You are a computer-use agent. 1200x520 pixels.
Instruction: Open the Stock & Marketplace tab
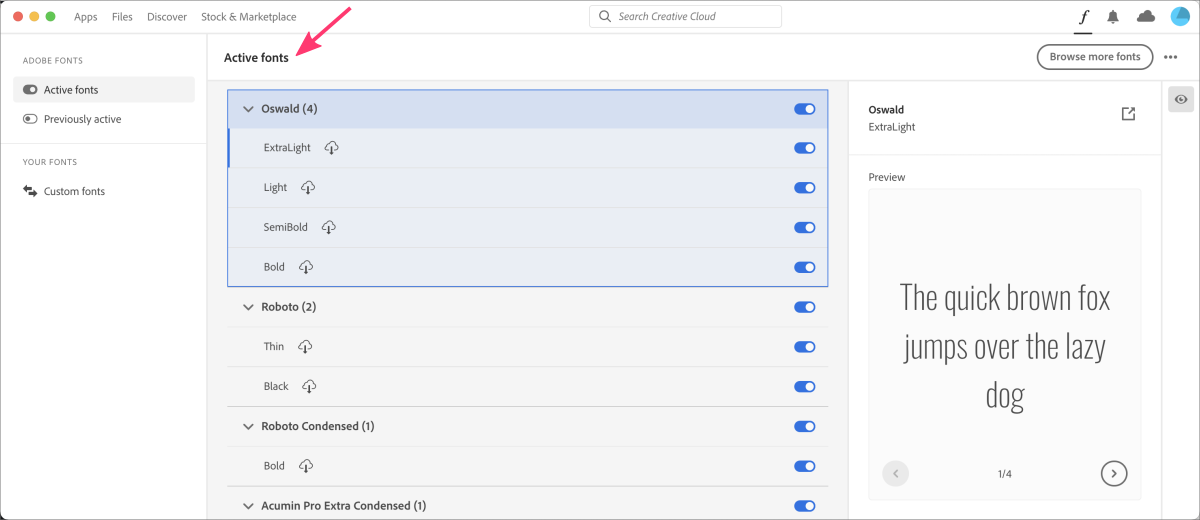pos(248,17)
